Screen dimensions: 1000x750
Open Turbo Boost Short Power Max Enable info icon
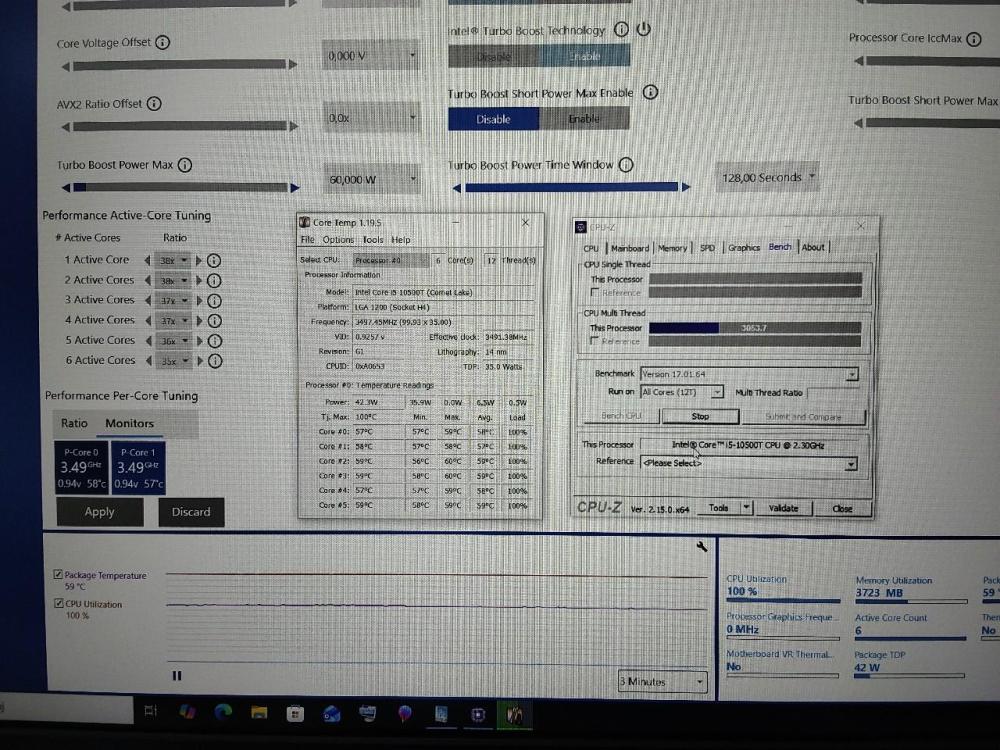pos(650,92)
